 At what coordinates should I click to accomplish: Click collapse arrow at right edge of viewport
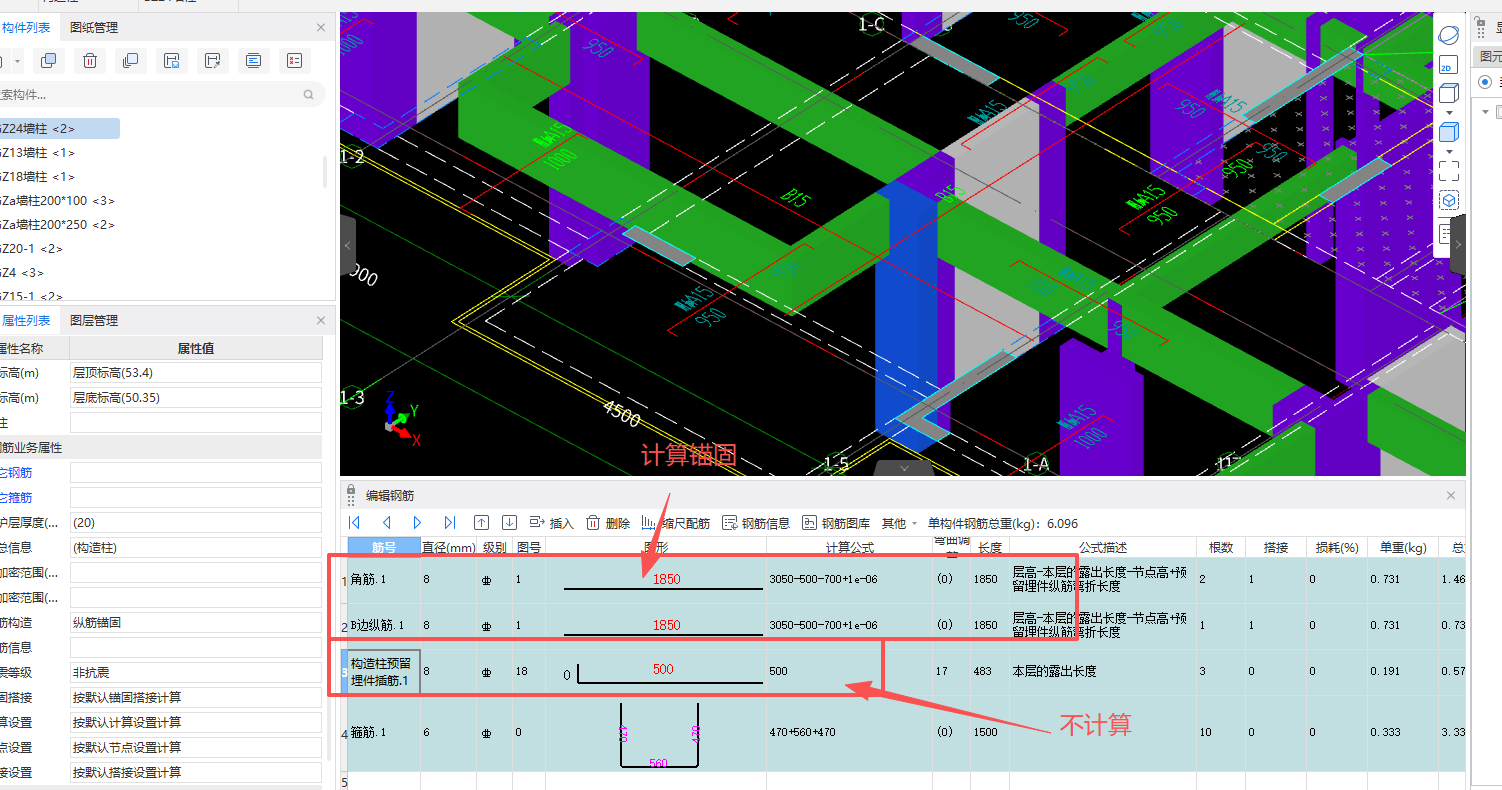click(1459, 244)
